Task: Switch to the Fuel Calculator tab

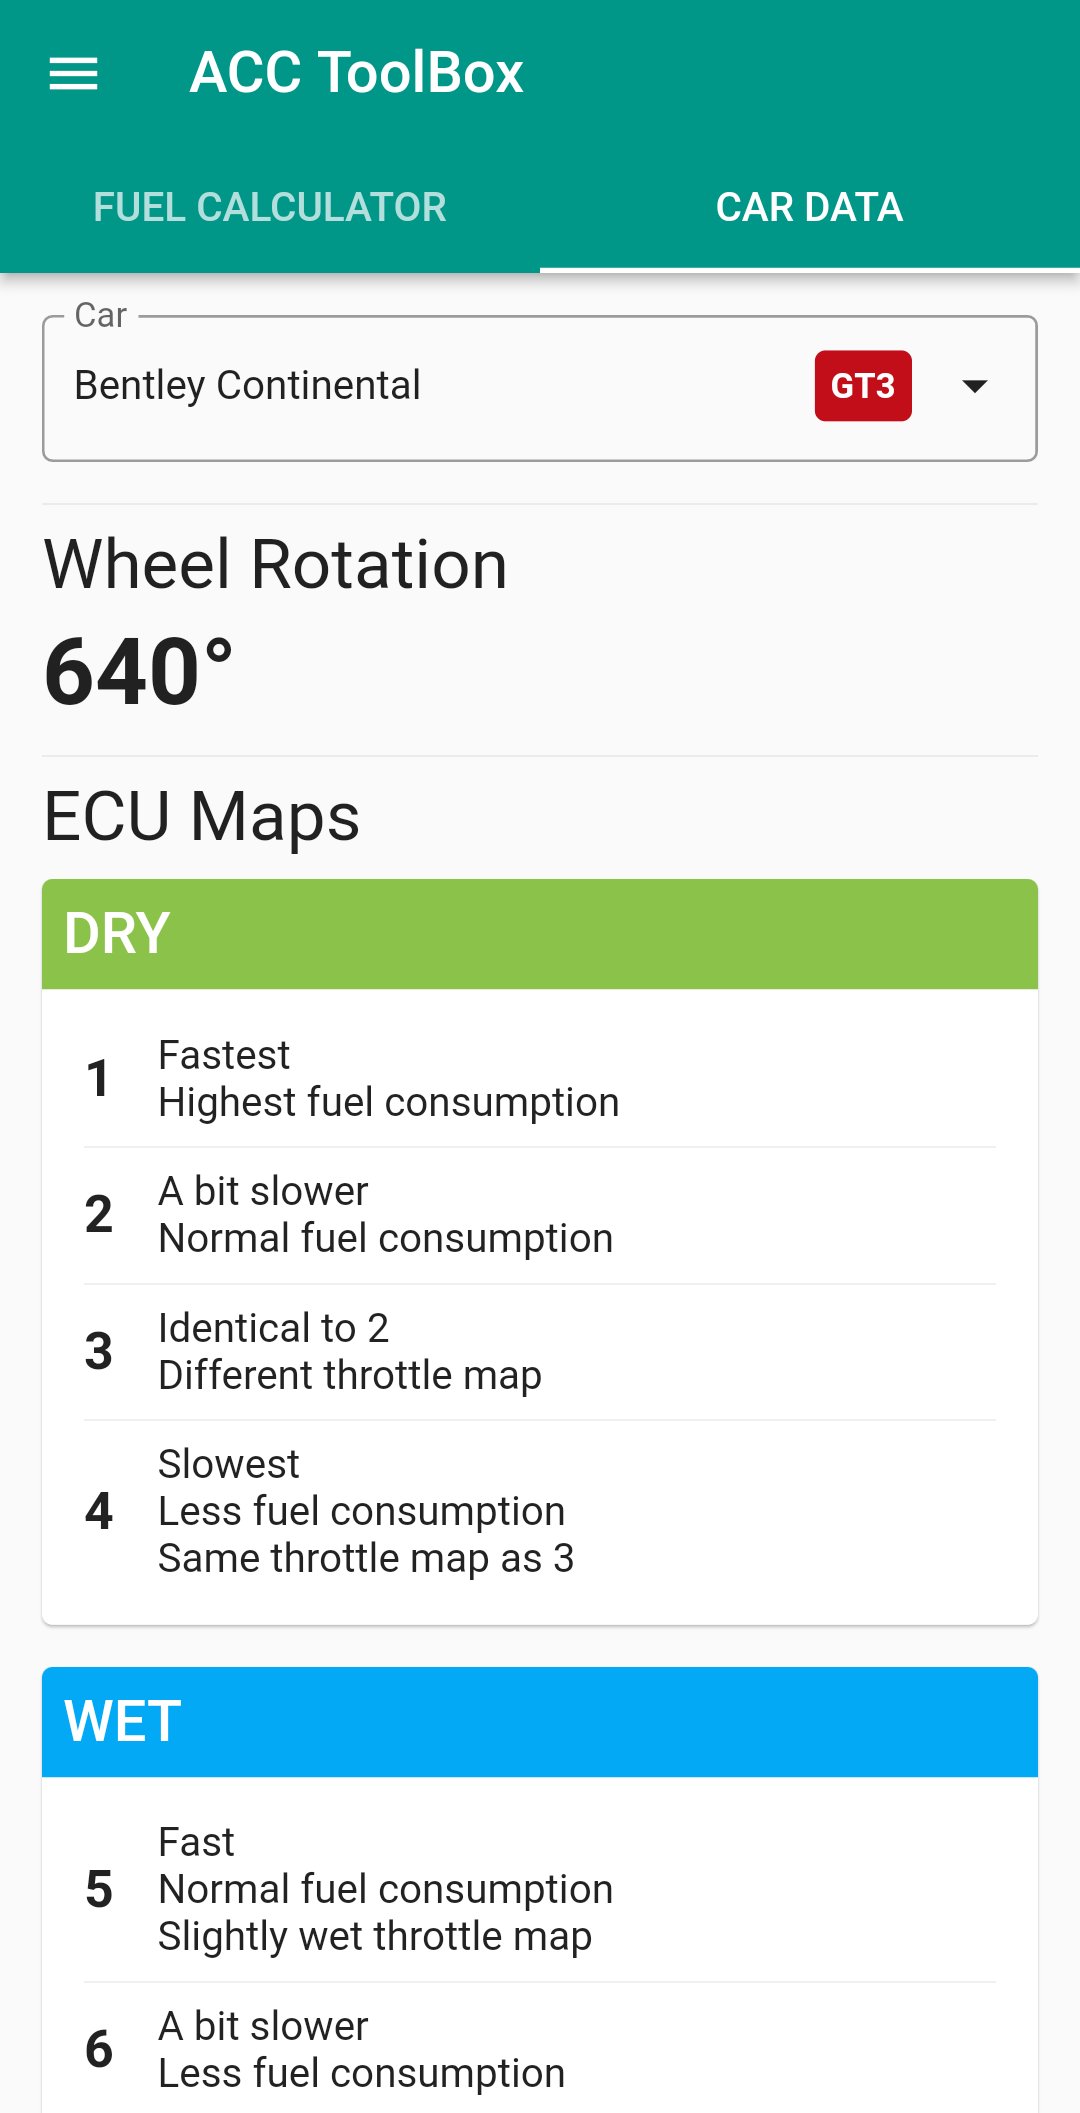Action: click(x=270, y=208)
